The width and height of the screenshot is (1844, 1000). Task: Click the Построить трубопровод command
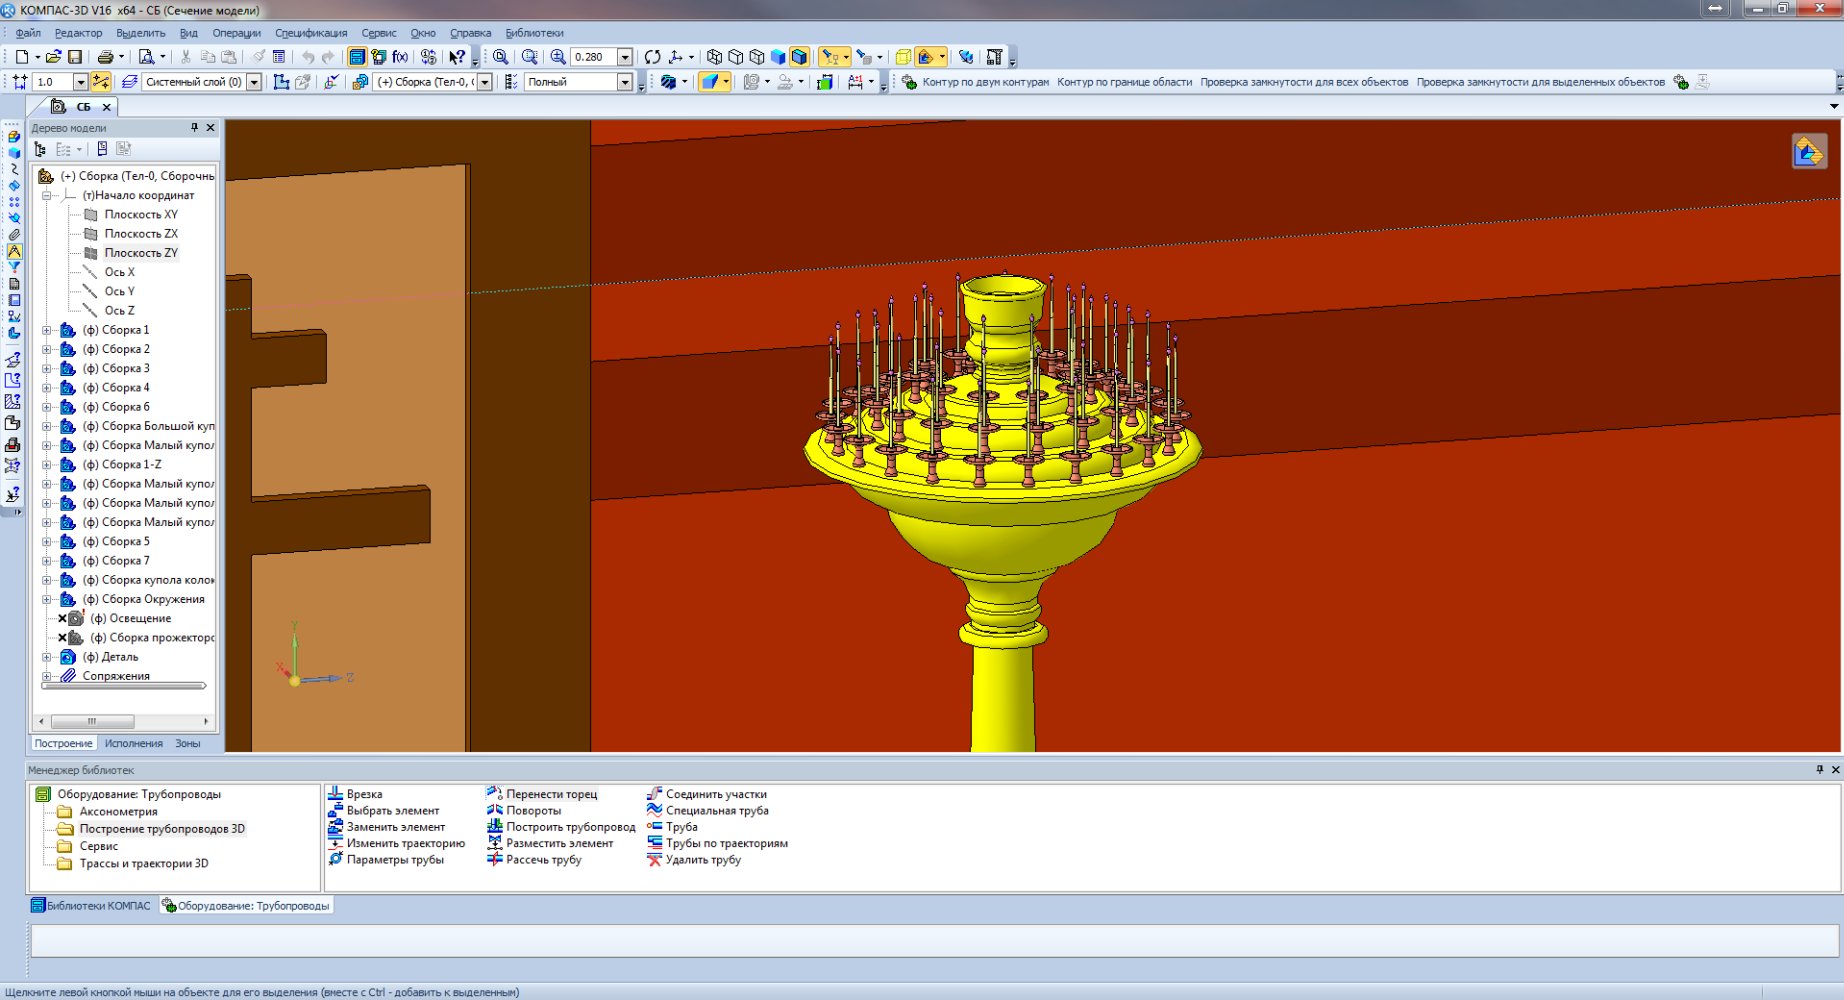click(570, 827)
